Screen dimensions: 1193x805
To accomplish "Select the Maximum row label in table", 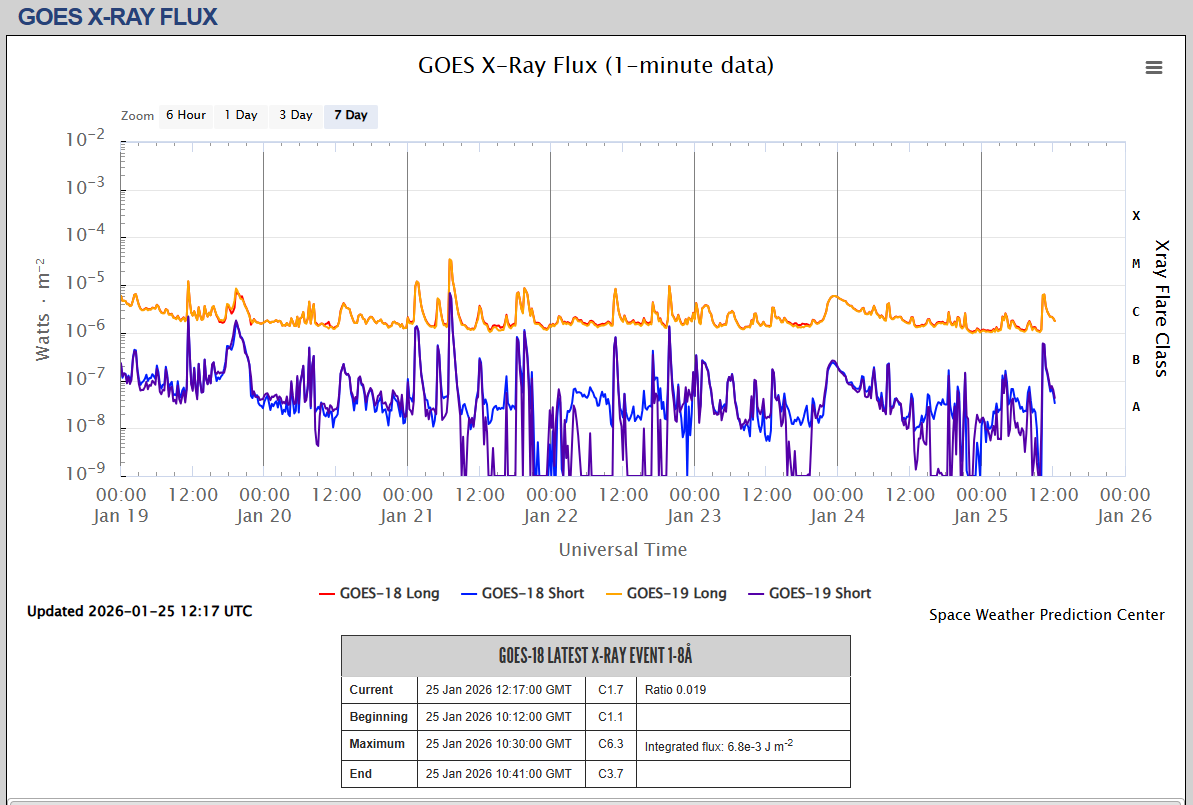I will (377, 744).
